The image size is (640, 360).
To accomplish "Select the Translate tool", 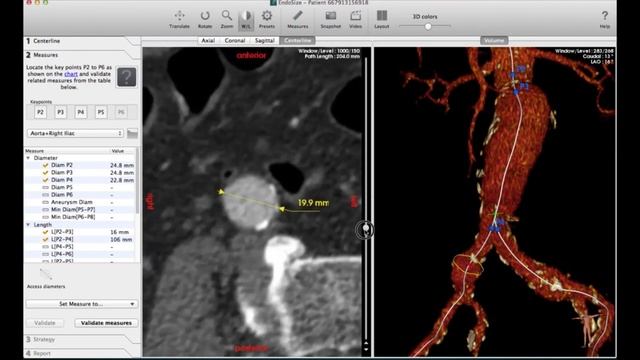I will click(179, 19).
